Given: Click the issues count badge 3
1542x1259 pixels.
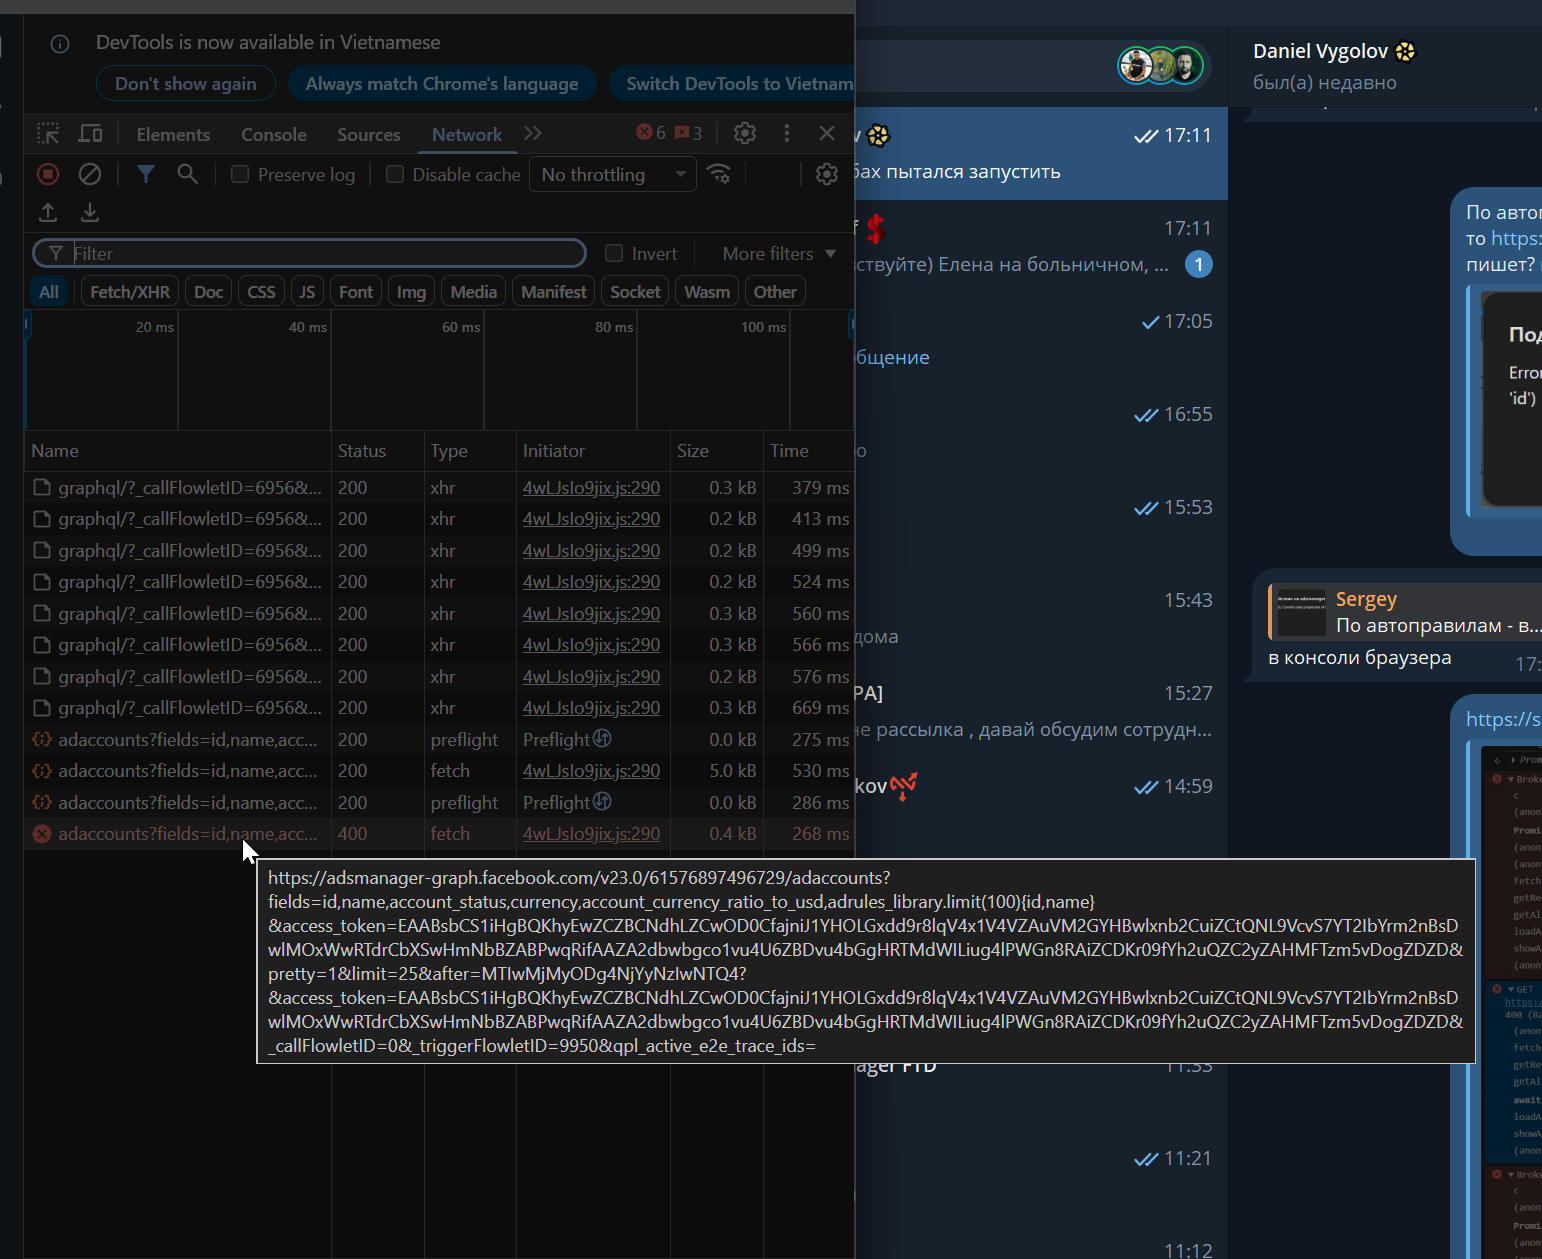Looking at the screenshot, I should coord(689,133).
